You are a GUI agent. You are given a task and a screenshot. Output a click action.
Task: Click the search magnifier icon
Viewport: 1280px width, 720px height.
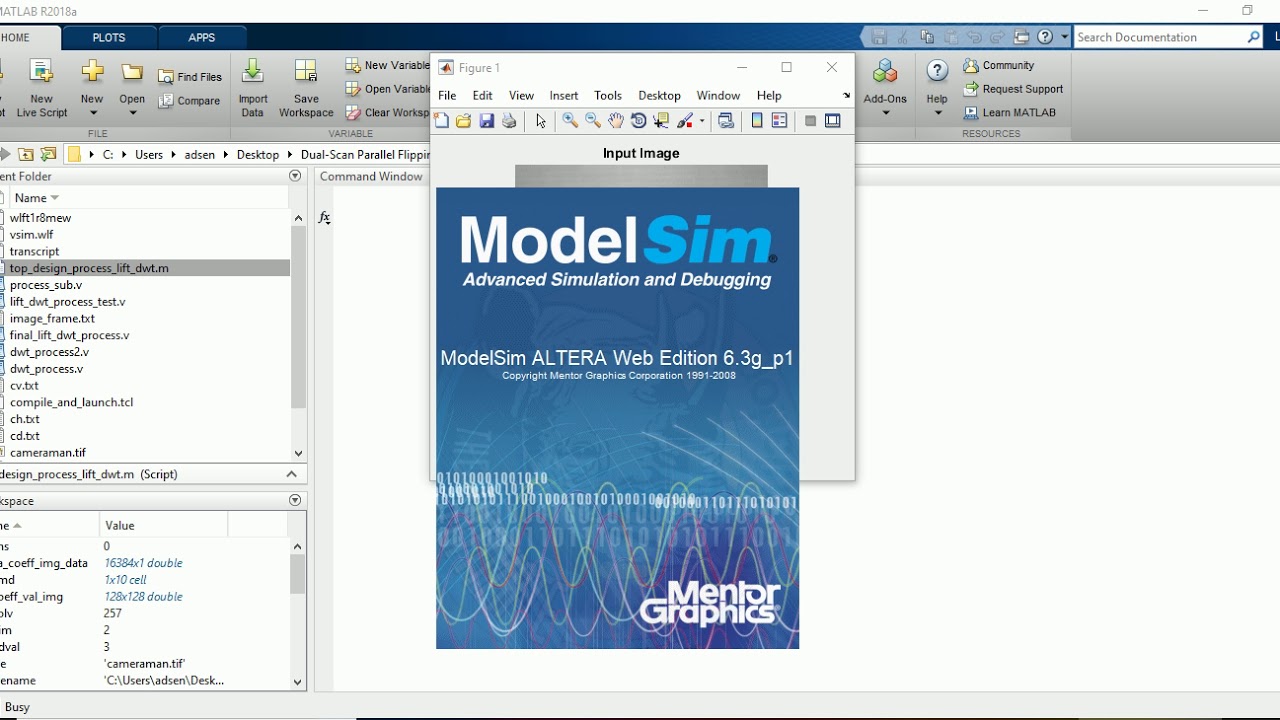click(1253, 37)
